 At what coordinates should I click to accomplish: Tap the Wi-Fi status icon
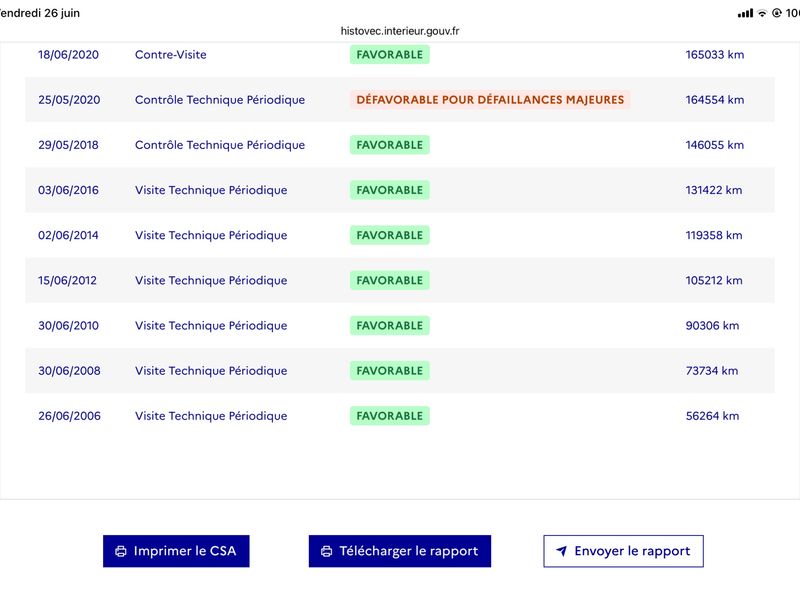pos(762,13)
